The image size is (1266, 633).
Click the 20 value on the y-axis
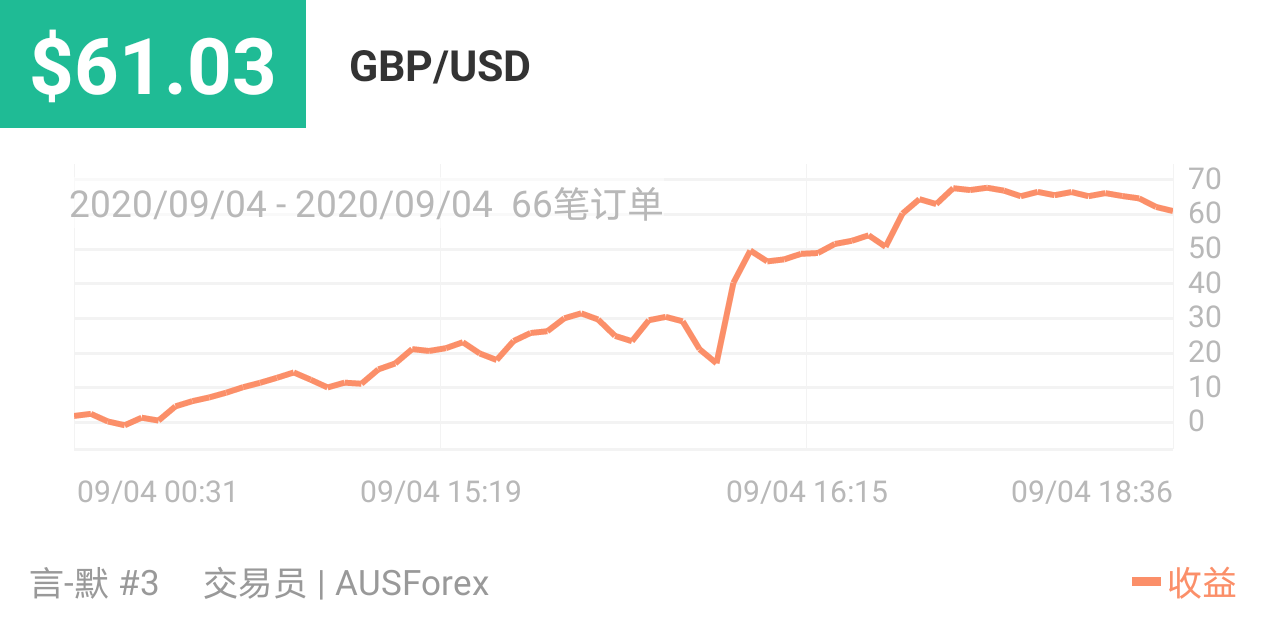(1204, 353)
